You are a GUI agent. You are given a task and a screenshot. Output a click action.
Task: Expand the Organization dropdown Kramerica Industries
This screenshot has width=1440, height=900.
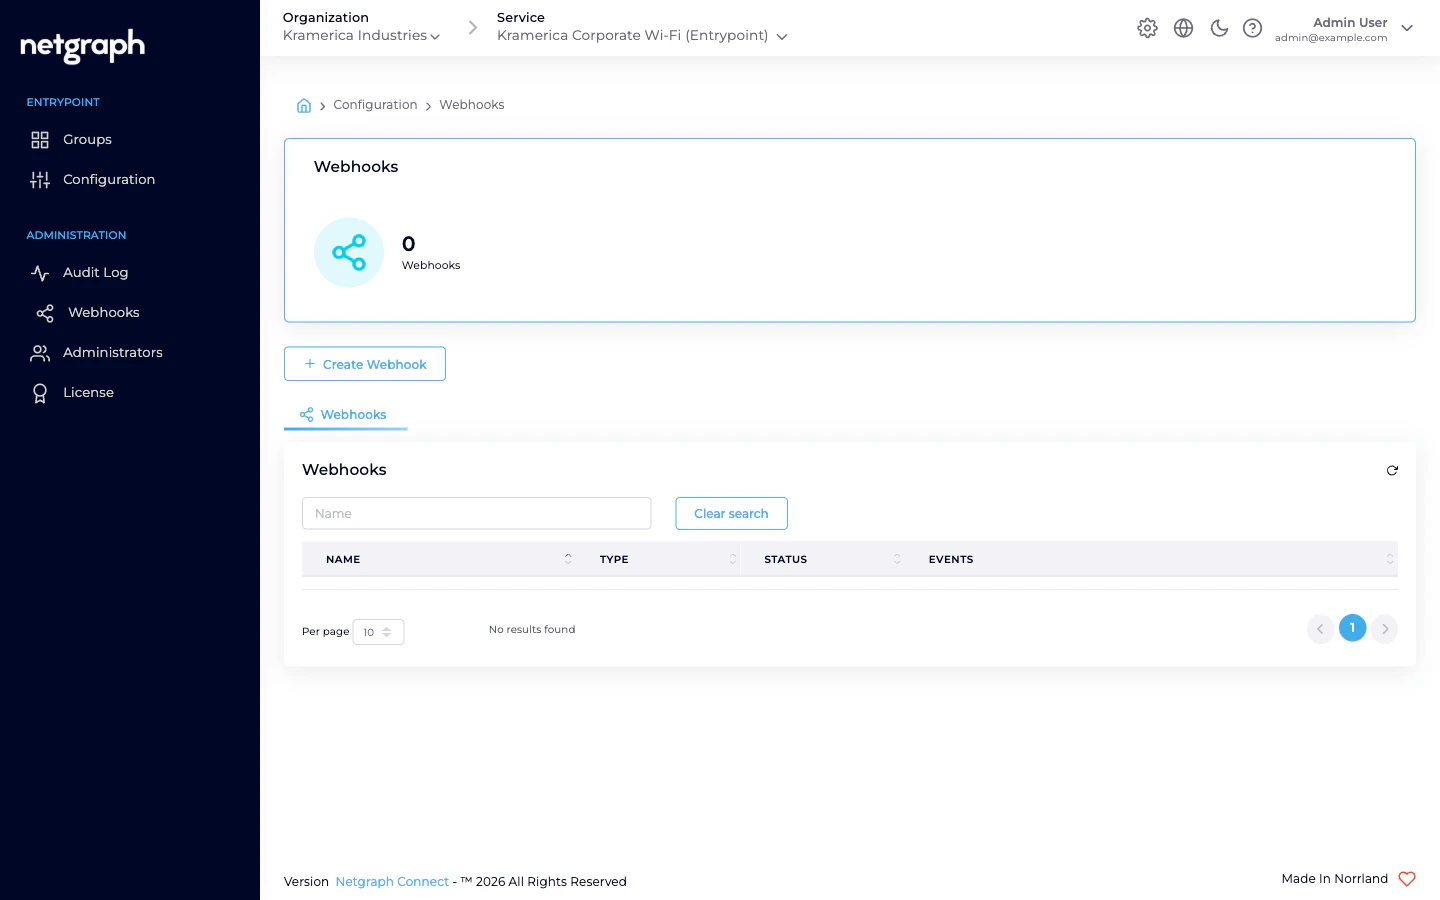pos(361,35)
